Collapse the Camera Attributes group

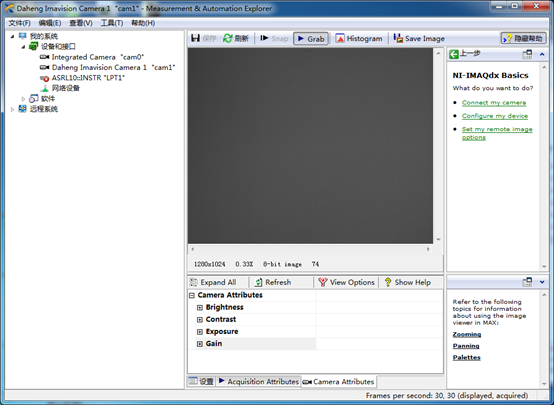point(192,295)
